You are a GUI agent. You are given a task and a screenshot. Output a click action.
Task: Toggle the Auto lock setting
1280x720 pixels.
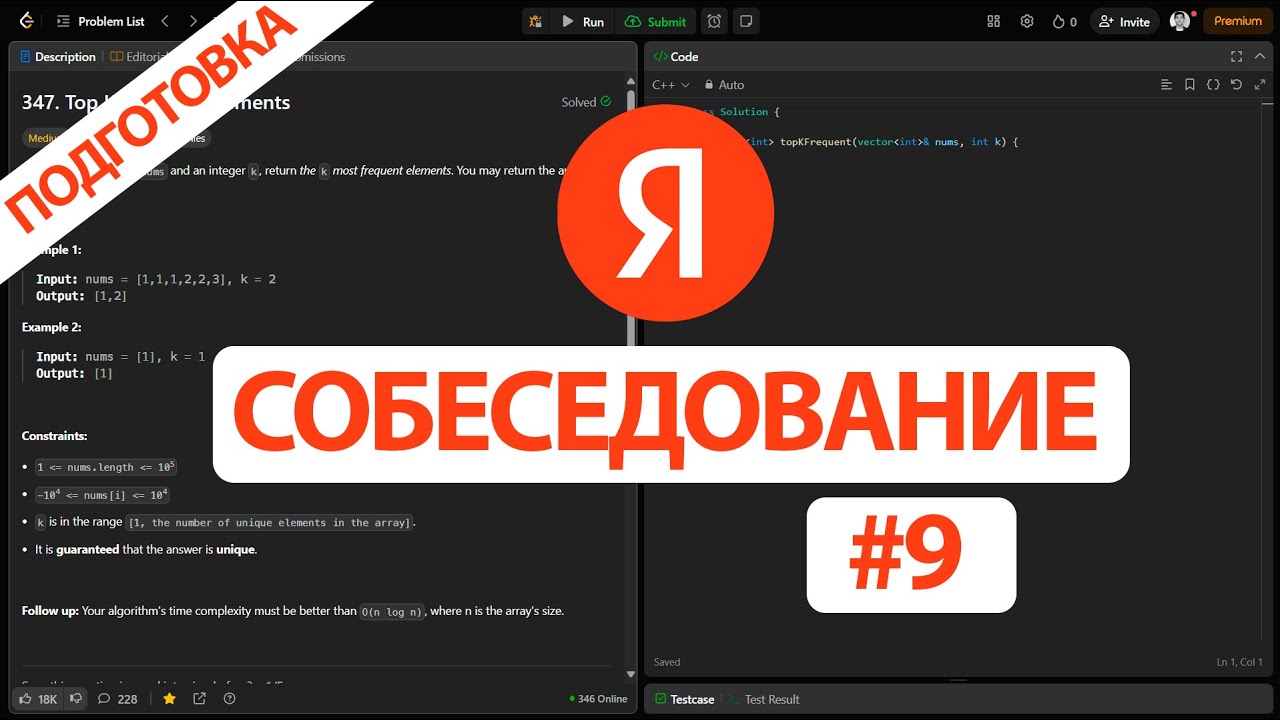pos(725,85)
